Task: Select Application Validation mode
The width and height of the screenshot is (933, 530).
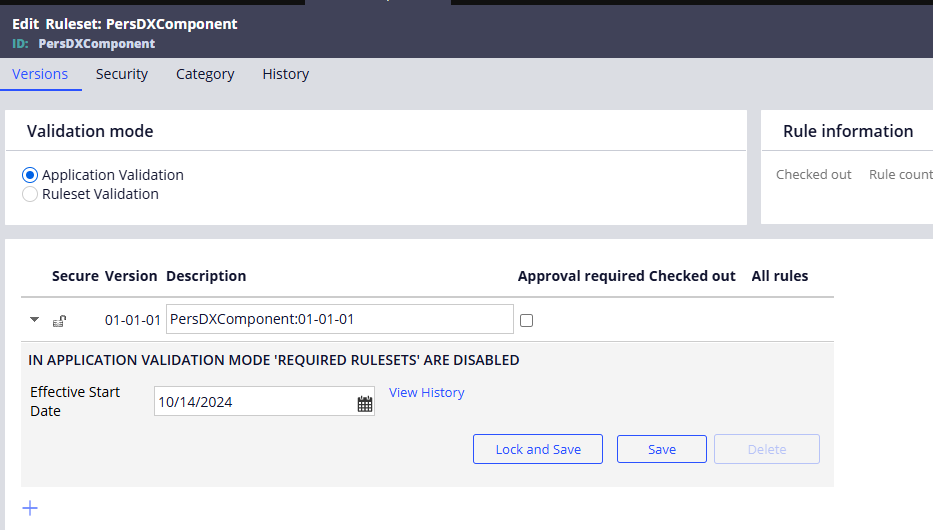Action: point(30,175)
